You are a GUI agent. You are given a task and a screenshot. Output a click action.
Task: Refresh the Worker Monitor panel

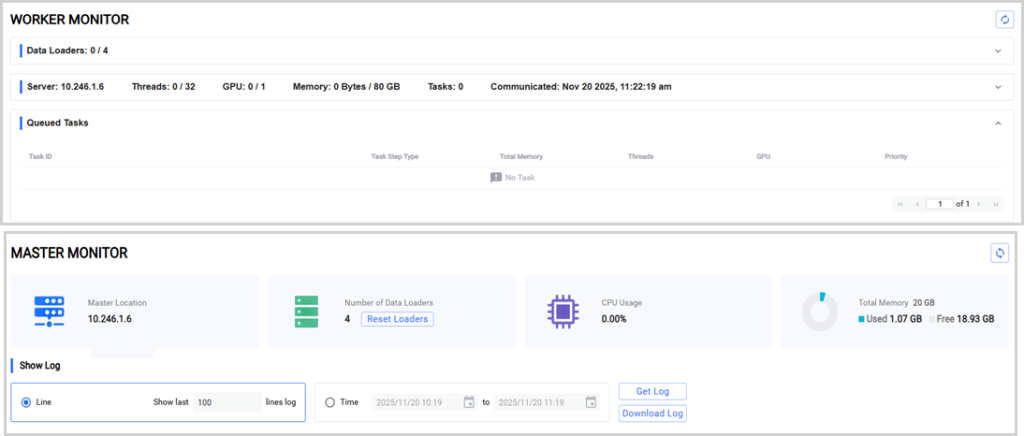click(1002, 19)
